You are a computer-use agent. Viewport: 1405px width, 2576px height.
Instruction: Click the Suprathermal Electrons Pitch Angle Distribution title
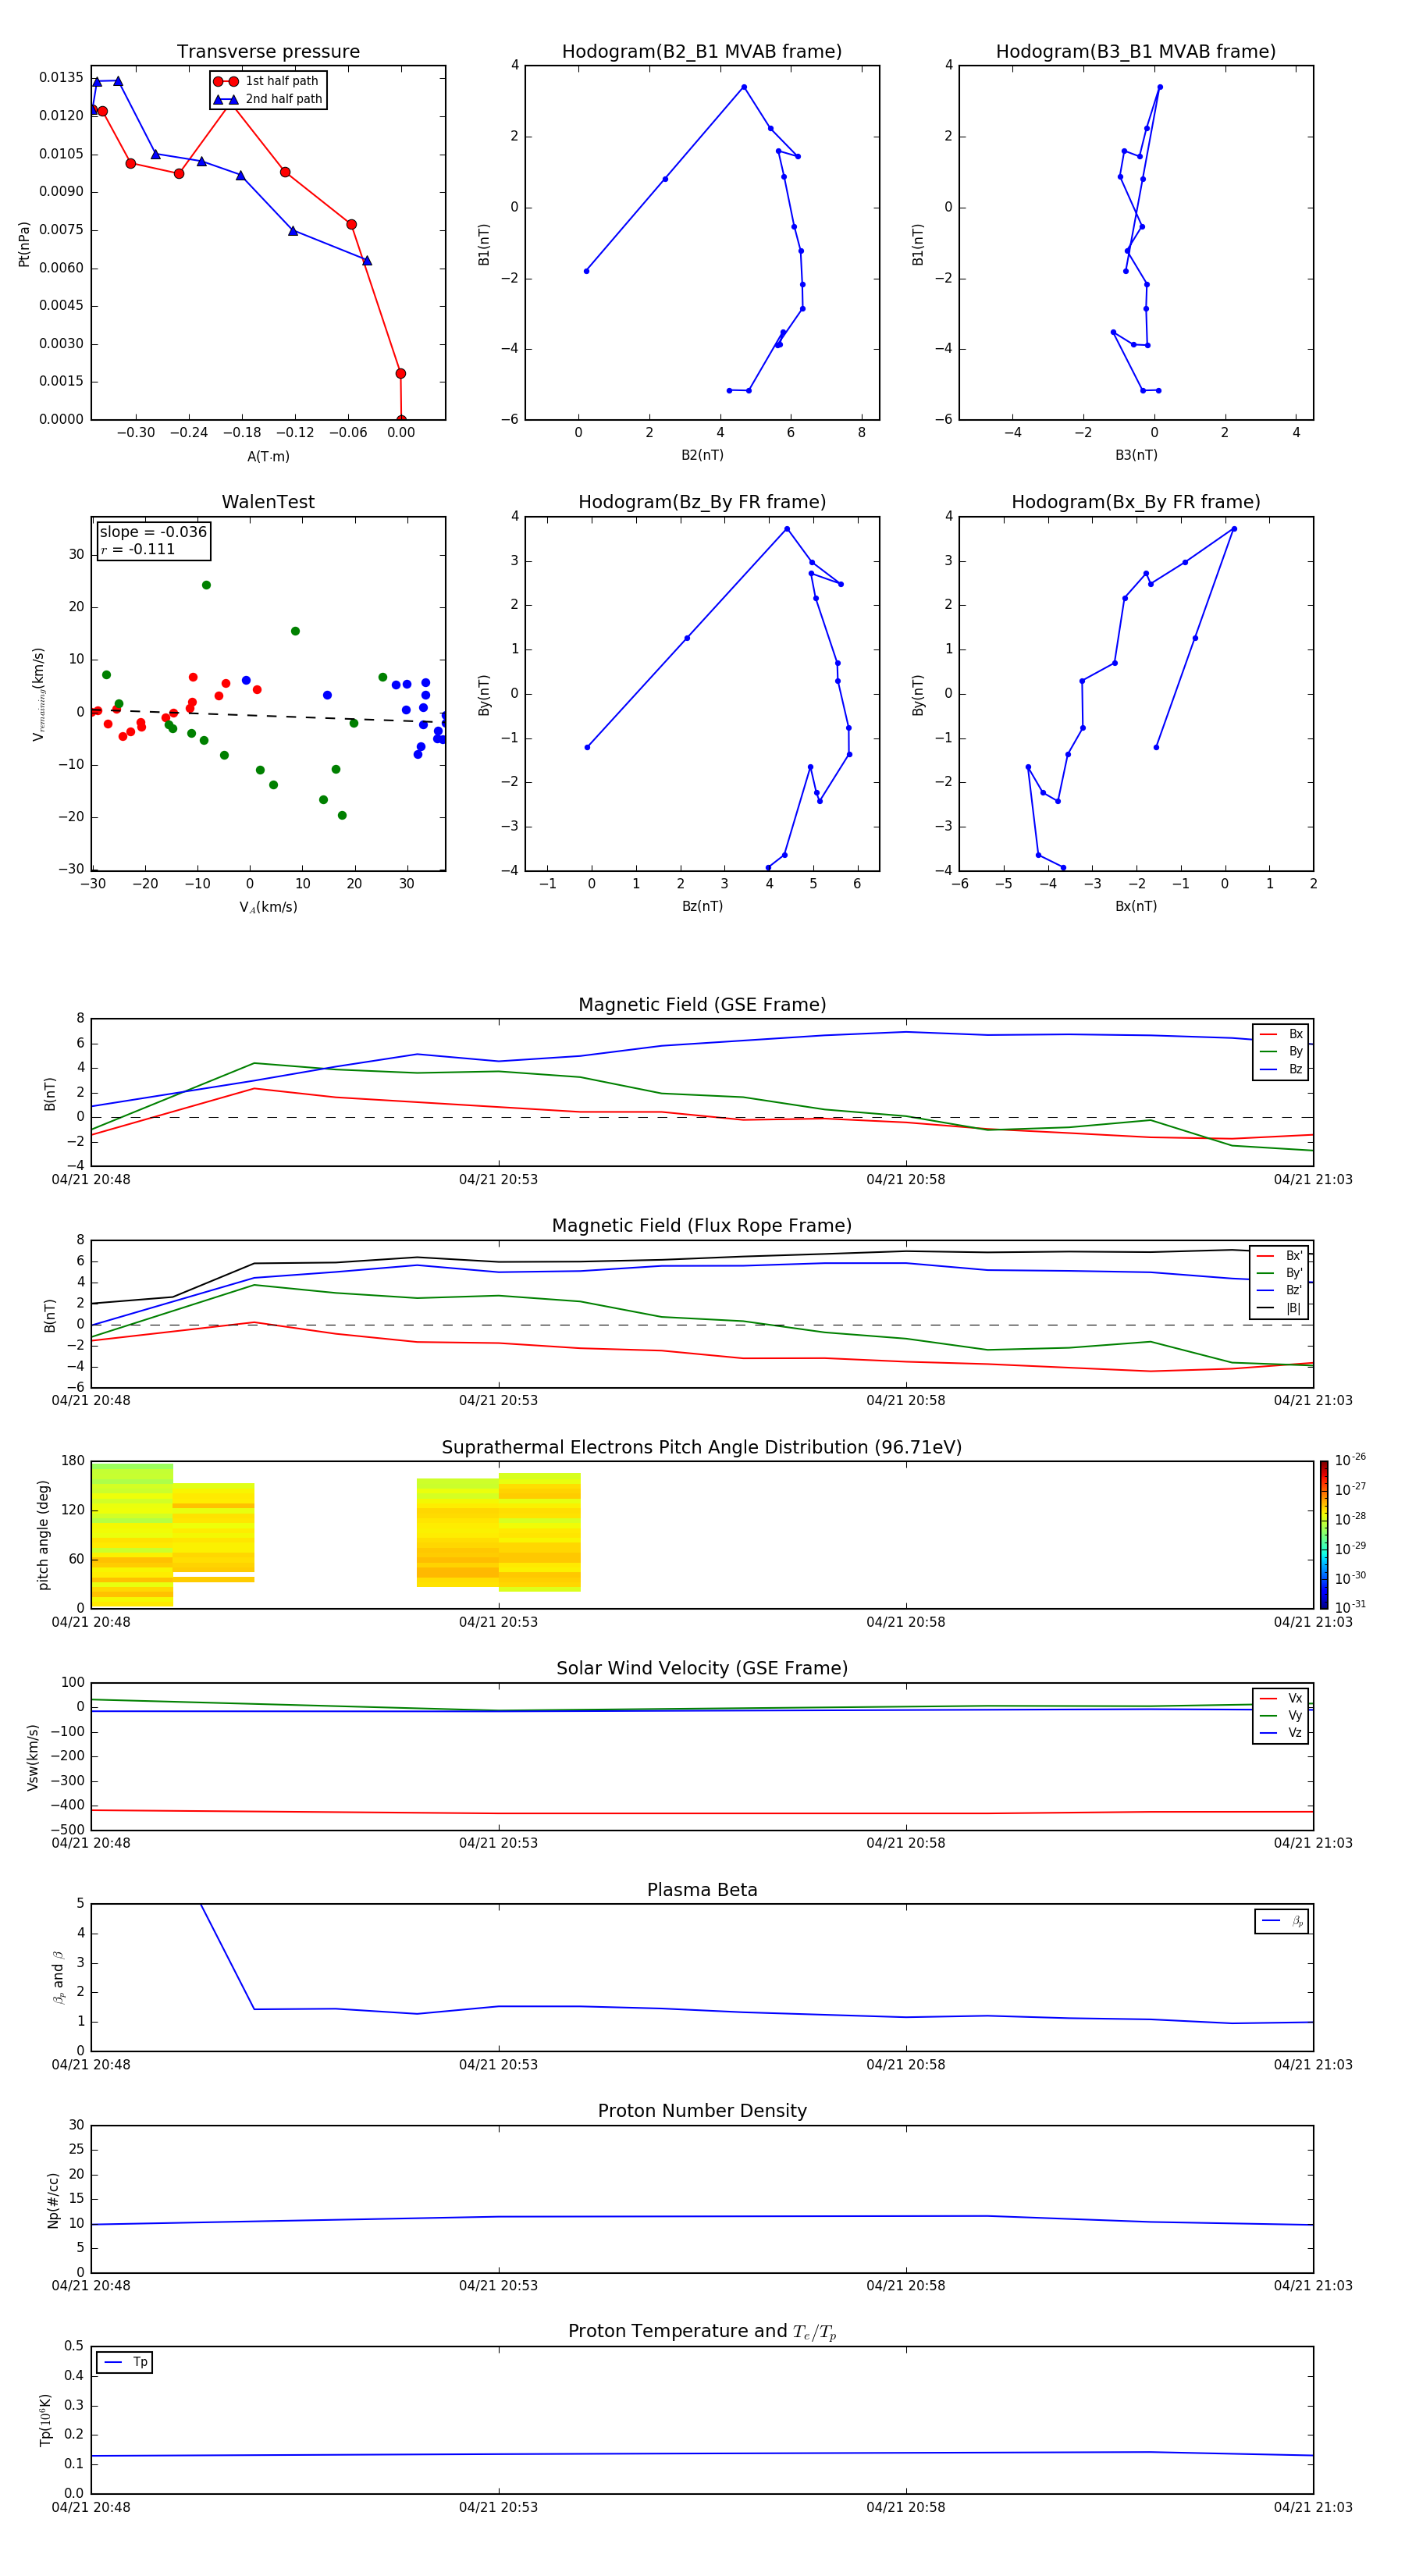click(702, 1447)
